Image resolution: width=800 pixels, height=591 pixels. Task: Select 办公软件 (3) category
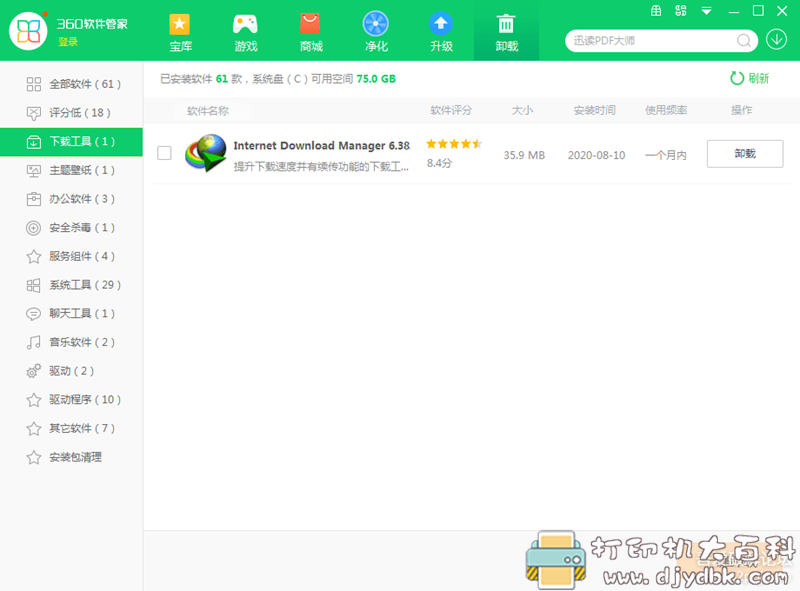point(71,199)
